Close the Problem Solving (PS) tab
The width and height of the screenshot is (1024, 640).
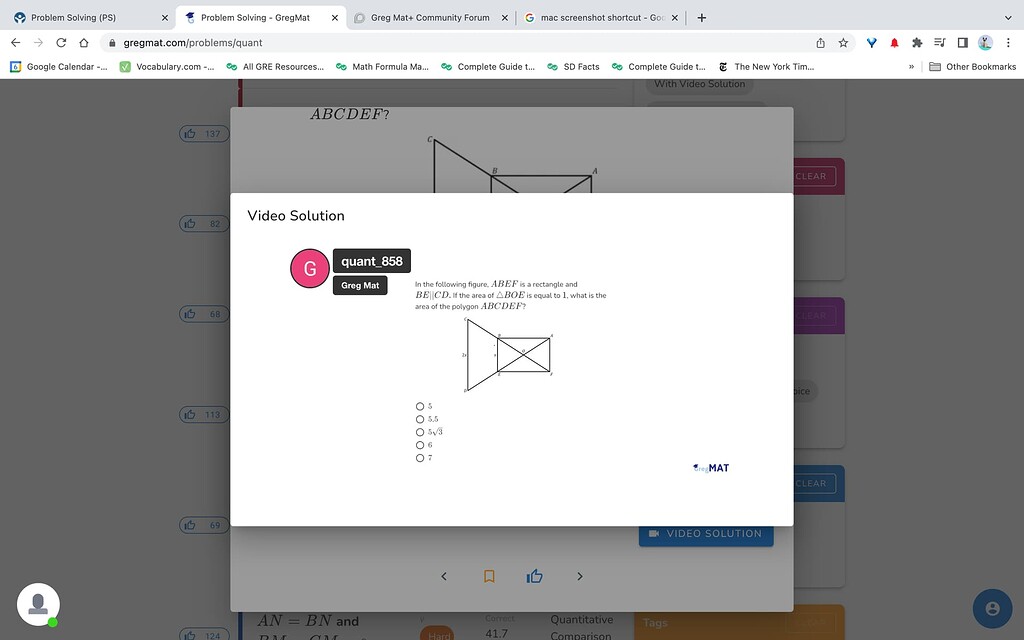click(x=165, y=18)
